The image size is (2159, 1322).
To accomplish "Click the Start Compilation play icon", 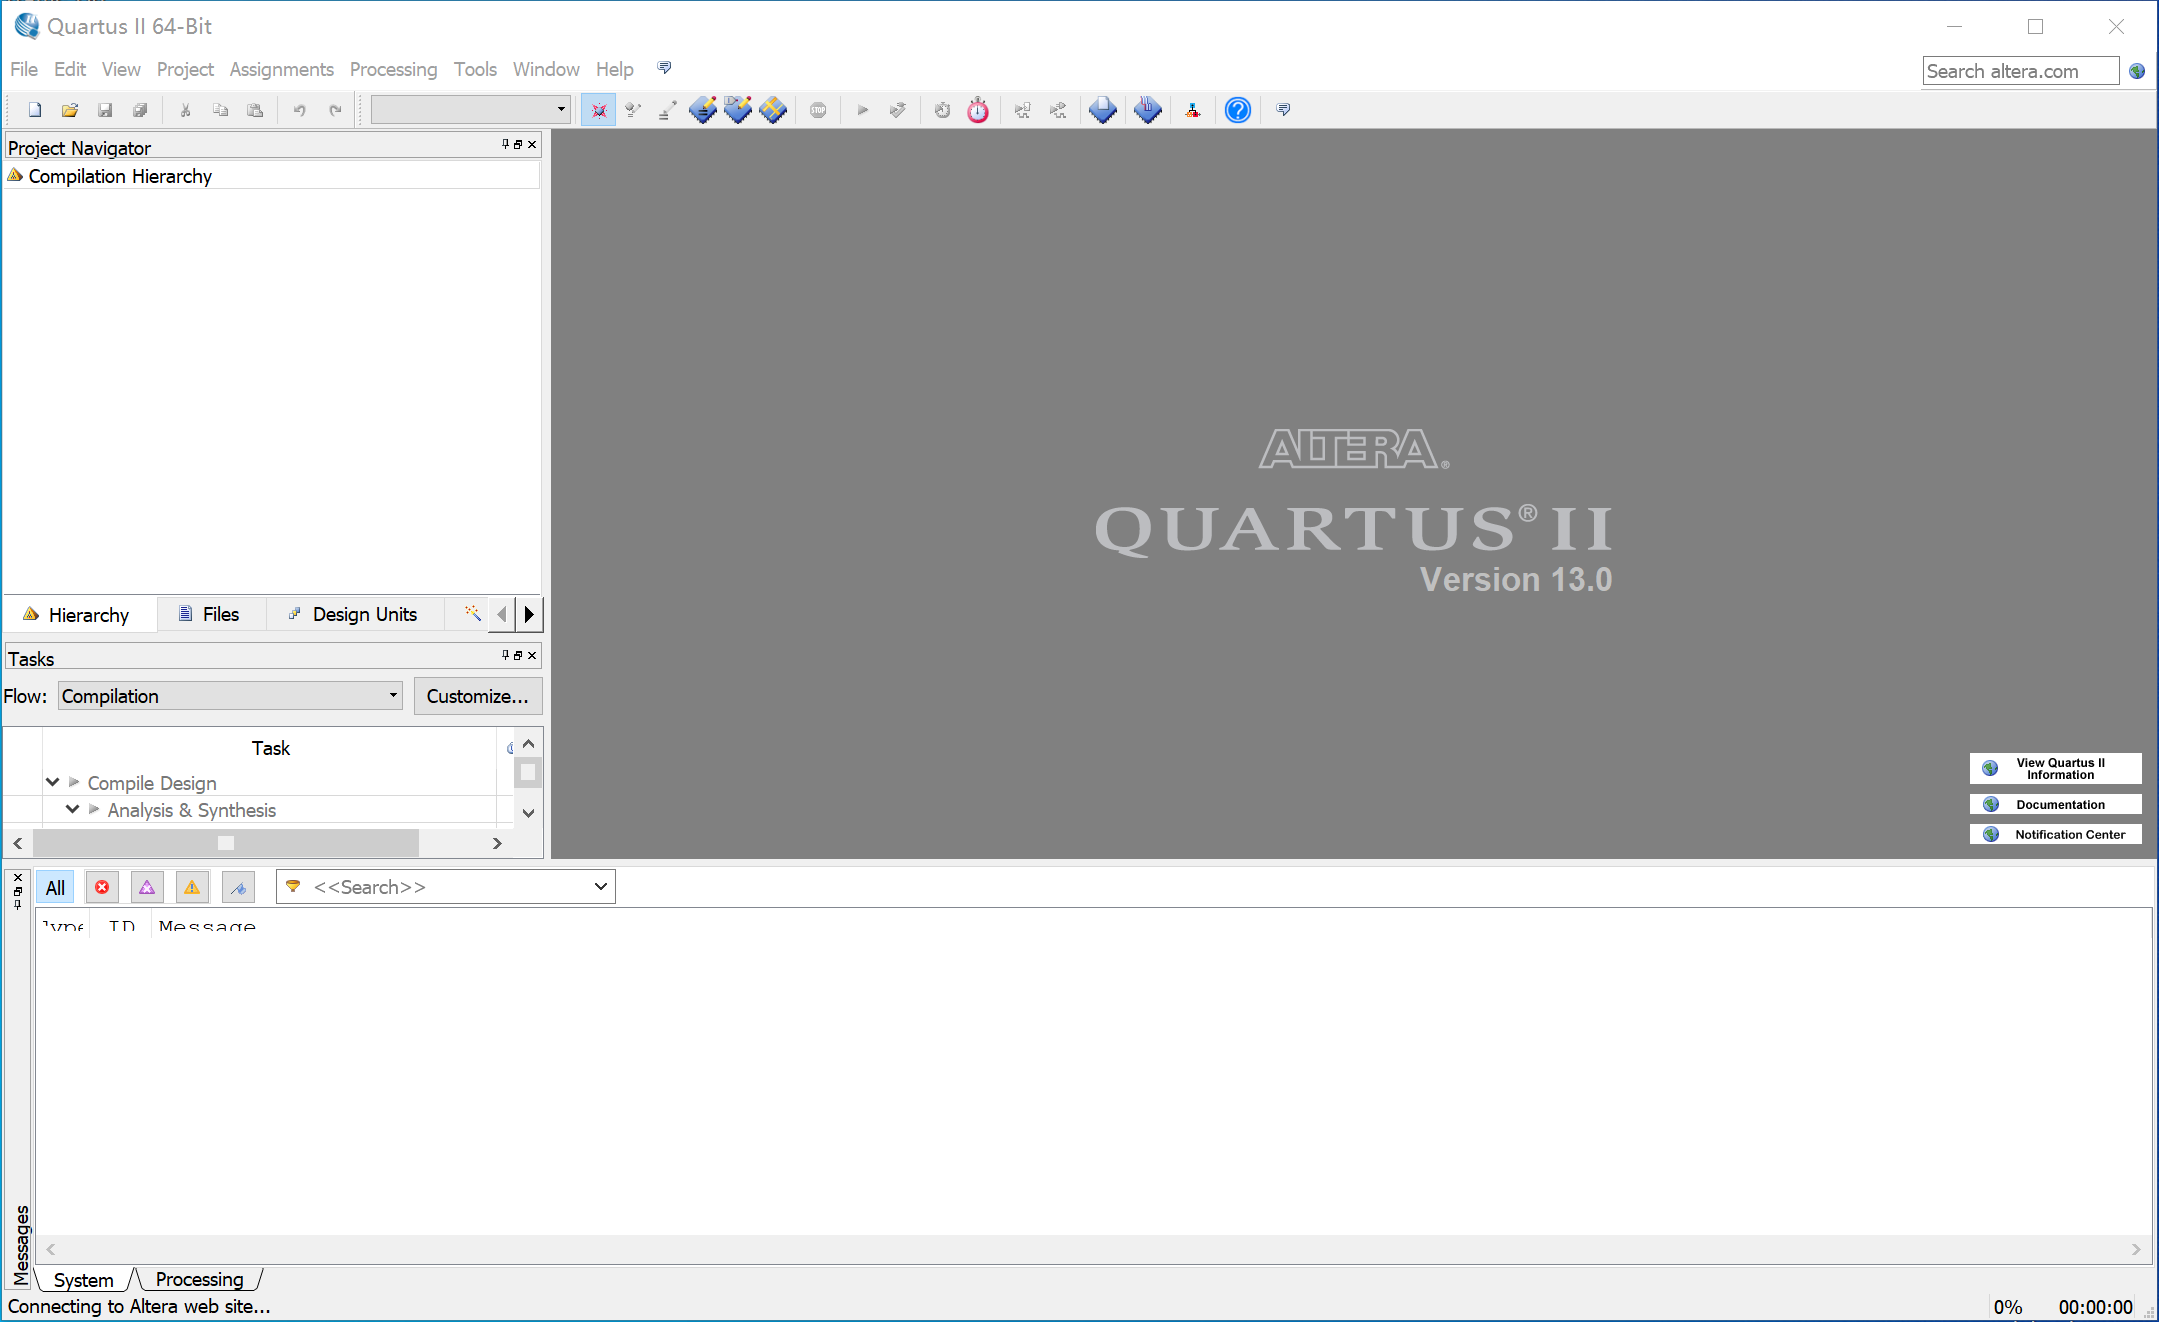I will (x=862, y=110).
